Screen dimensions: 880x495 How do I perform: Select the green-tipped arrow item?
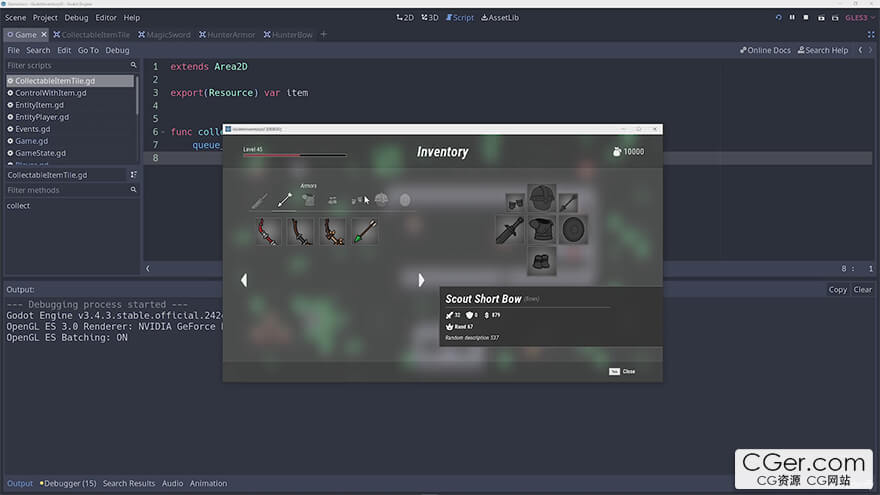tap(365, 231)
